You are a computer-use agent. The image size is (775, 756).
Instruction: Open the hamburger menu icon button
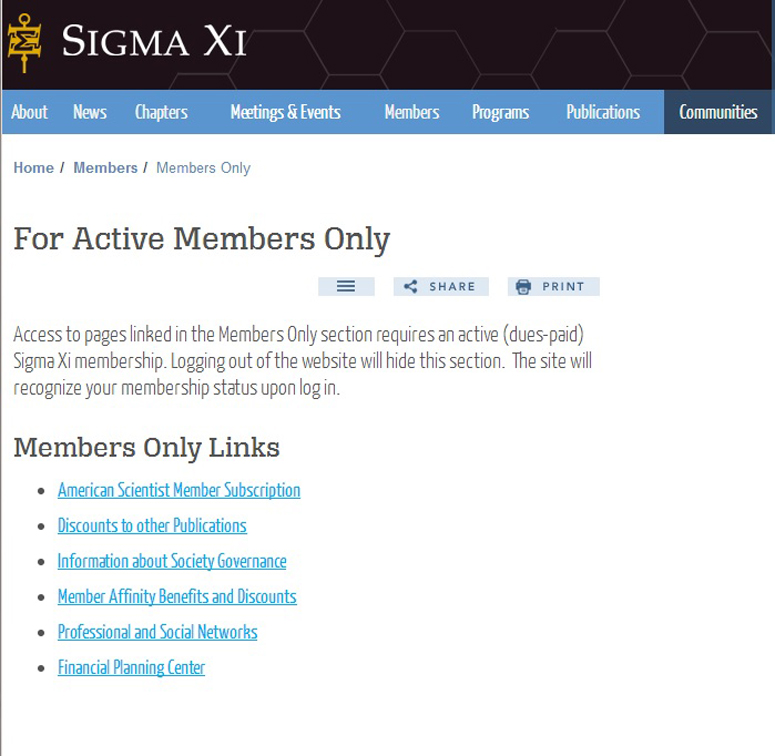[x=346, y=287]
